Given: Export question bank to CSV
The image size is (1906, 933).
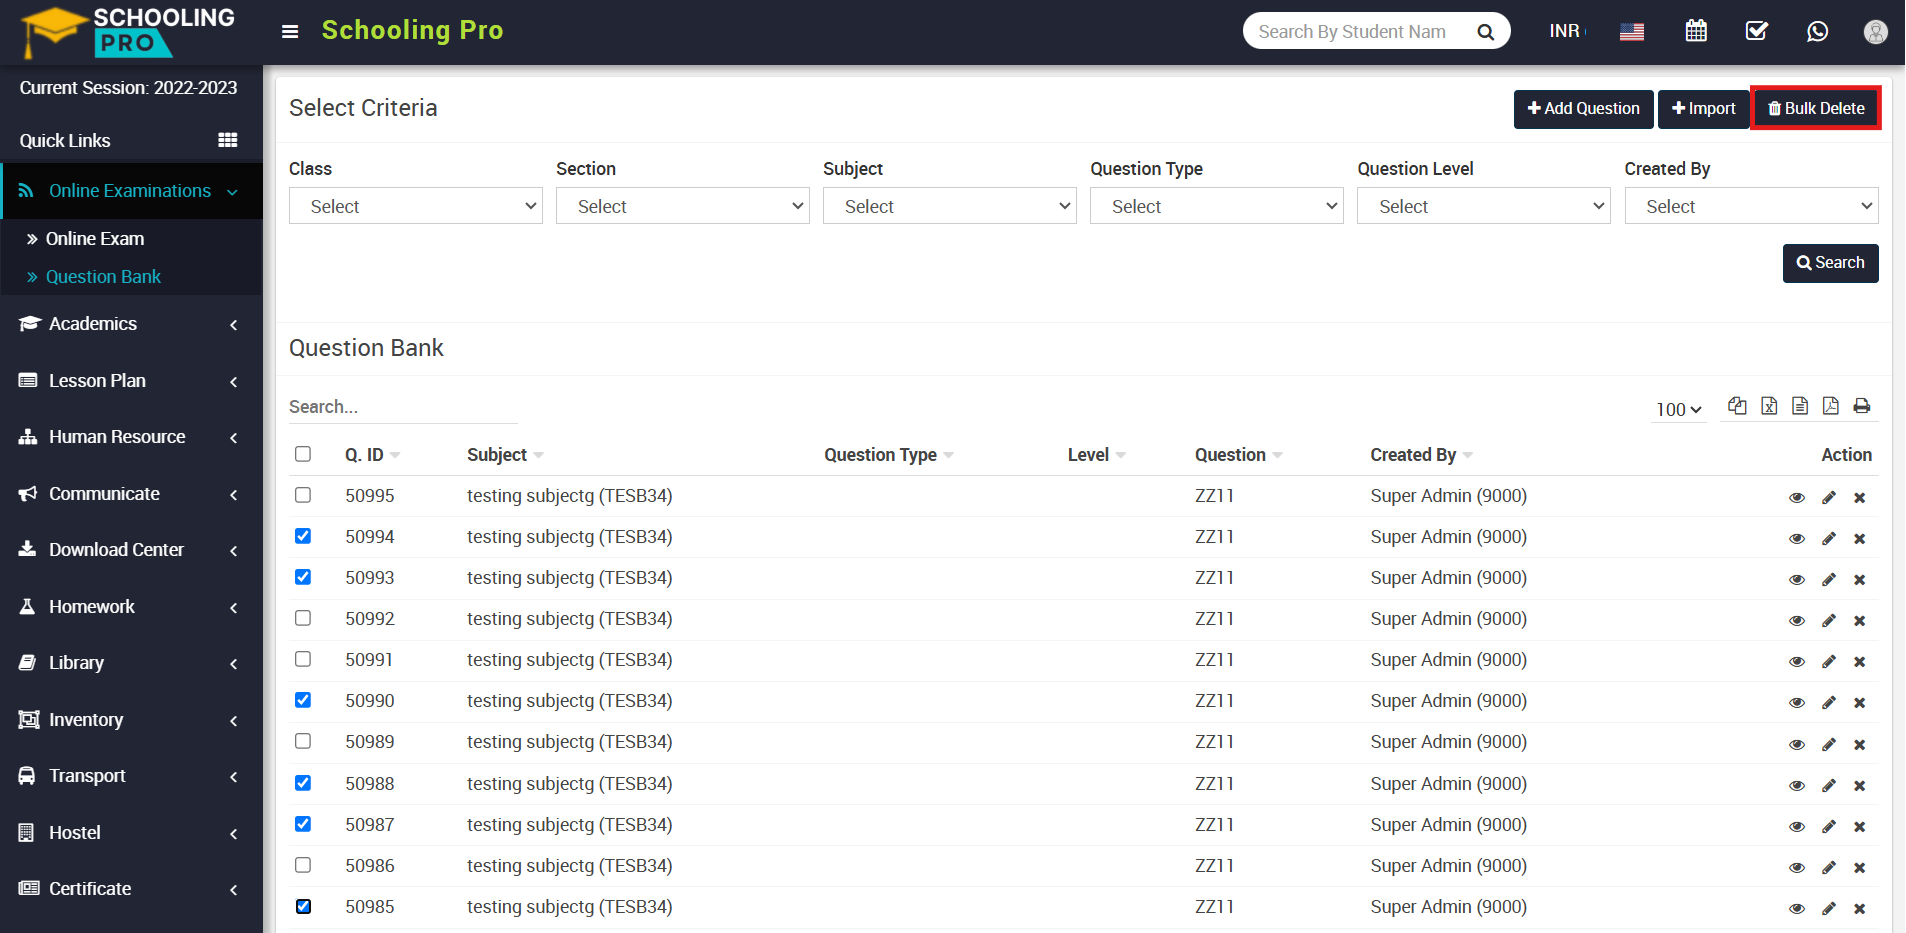Looking at the screenshot, I should (1800, 406).
